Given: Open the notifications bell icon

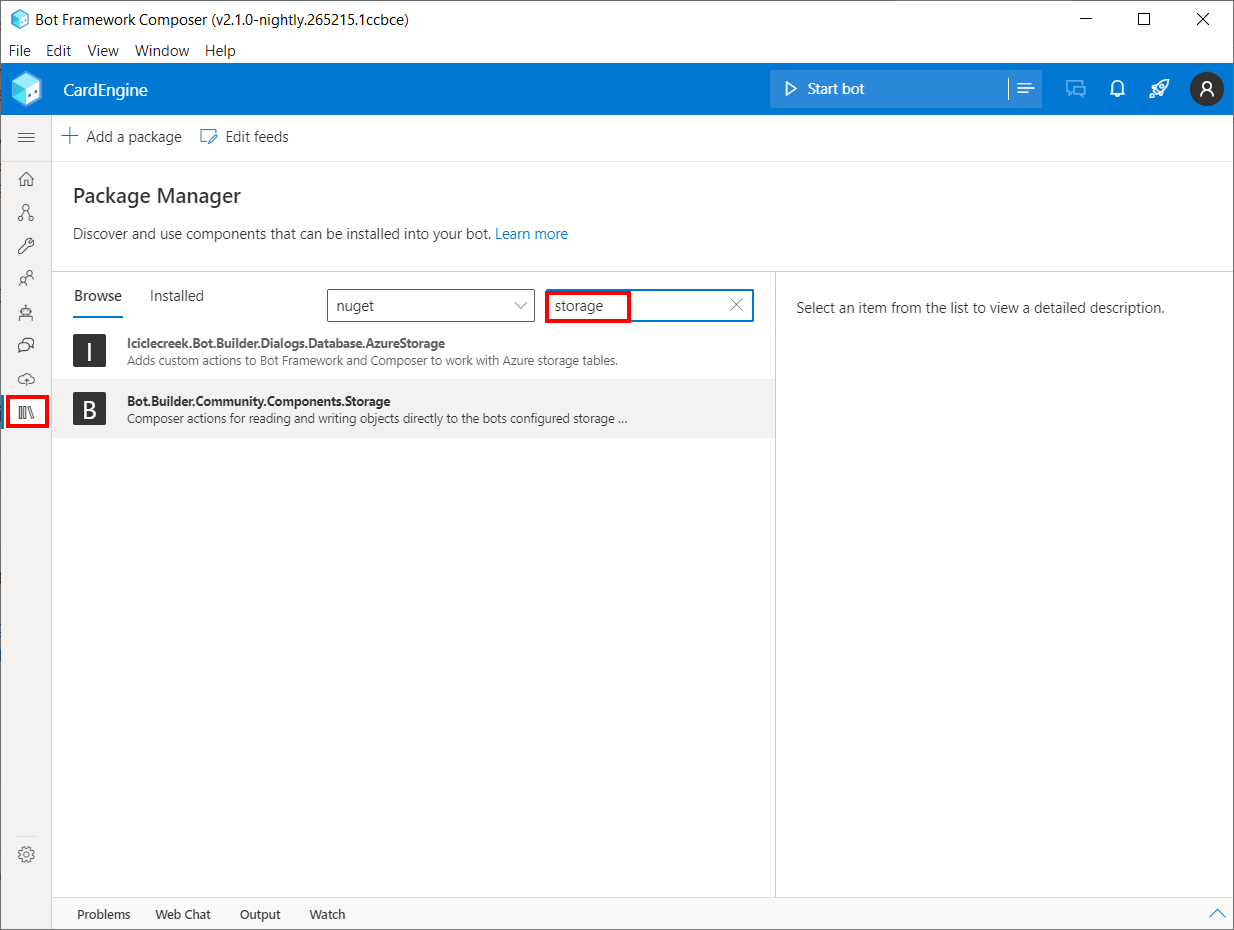Looking at the screenshot, I should click(x=1117, y=89).
